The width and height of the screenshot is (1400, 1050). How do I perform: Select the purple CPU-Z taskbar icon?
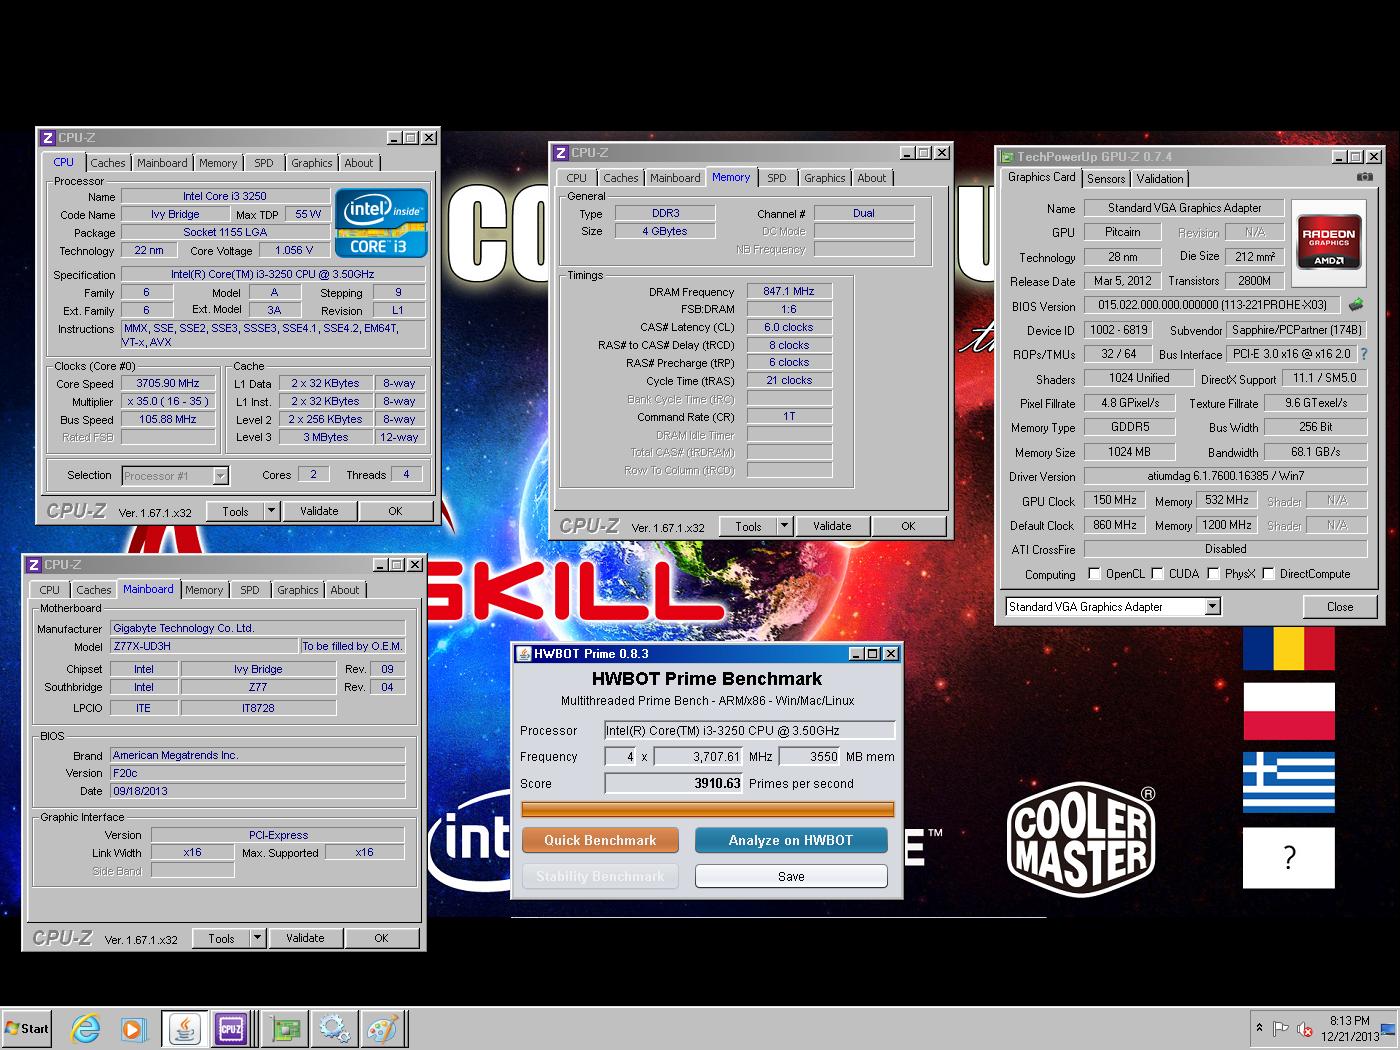click(231, 1028)
